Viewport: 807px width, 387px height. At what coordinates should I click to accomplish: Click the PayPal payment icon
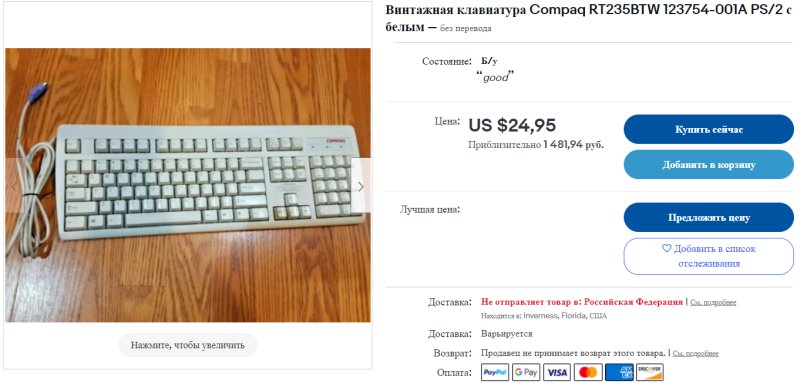(x=495, y=372)
